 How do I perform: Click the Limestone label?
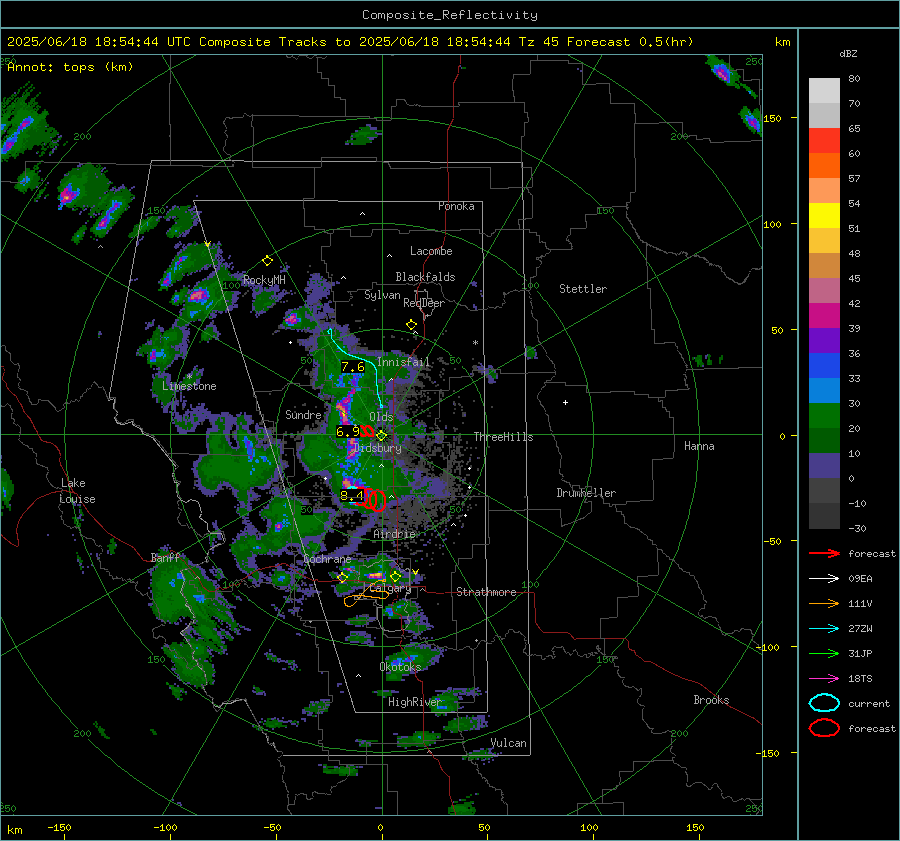[189, 386]
